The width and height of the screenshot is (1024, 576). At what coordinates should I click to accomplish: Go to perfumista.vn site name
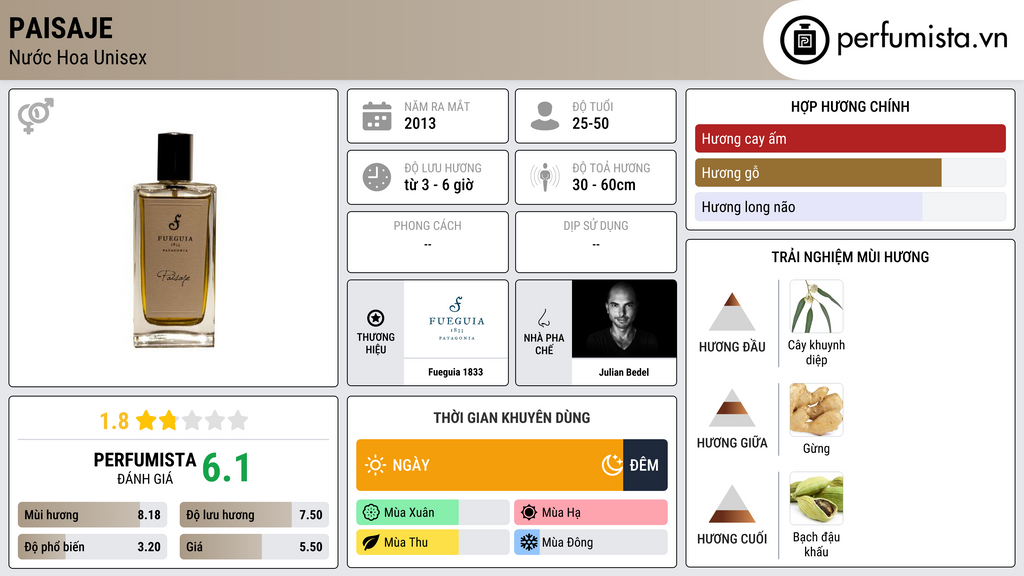pos(922,38)
